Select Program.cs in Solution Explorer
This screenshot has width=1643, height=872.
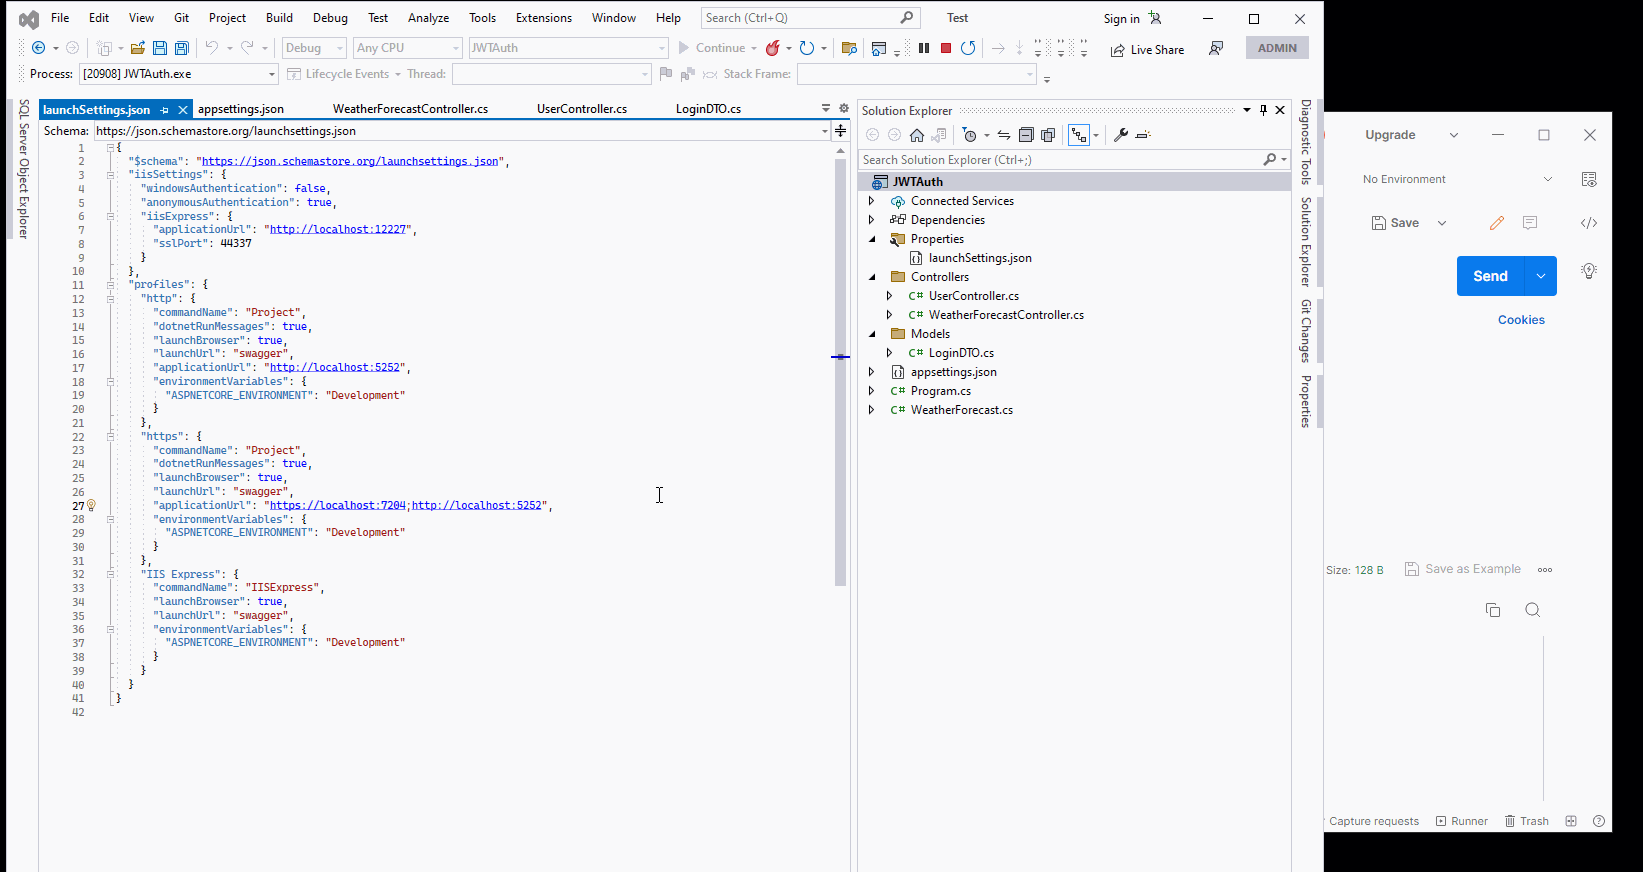(941, 391)
